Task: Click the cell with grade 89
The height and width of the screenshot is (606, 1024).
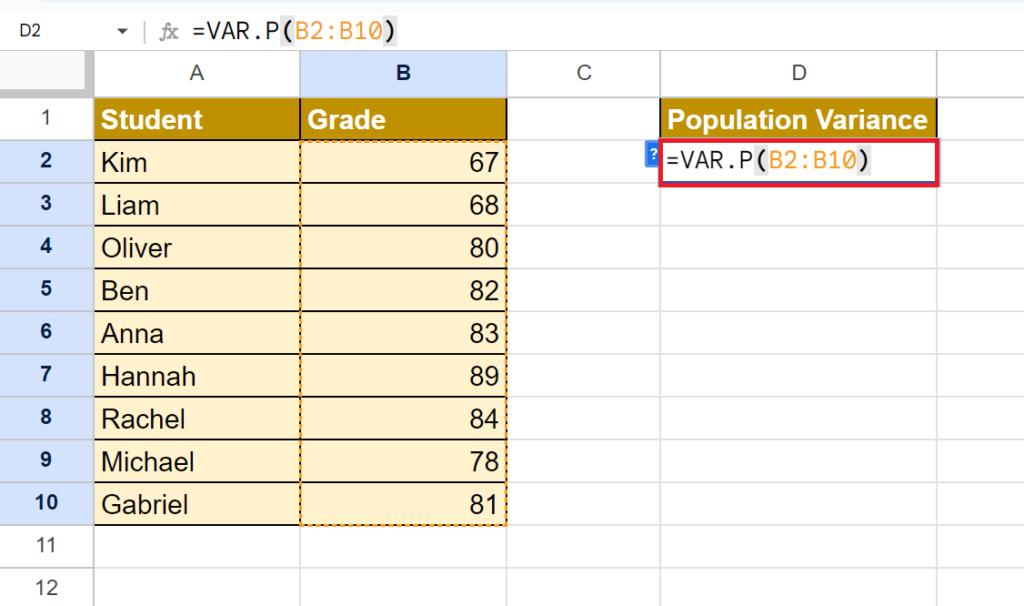Action: coord(403,376)
